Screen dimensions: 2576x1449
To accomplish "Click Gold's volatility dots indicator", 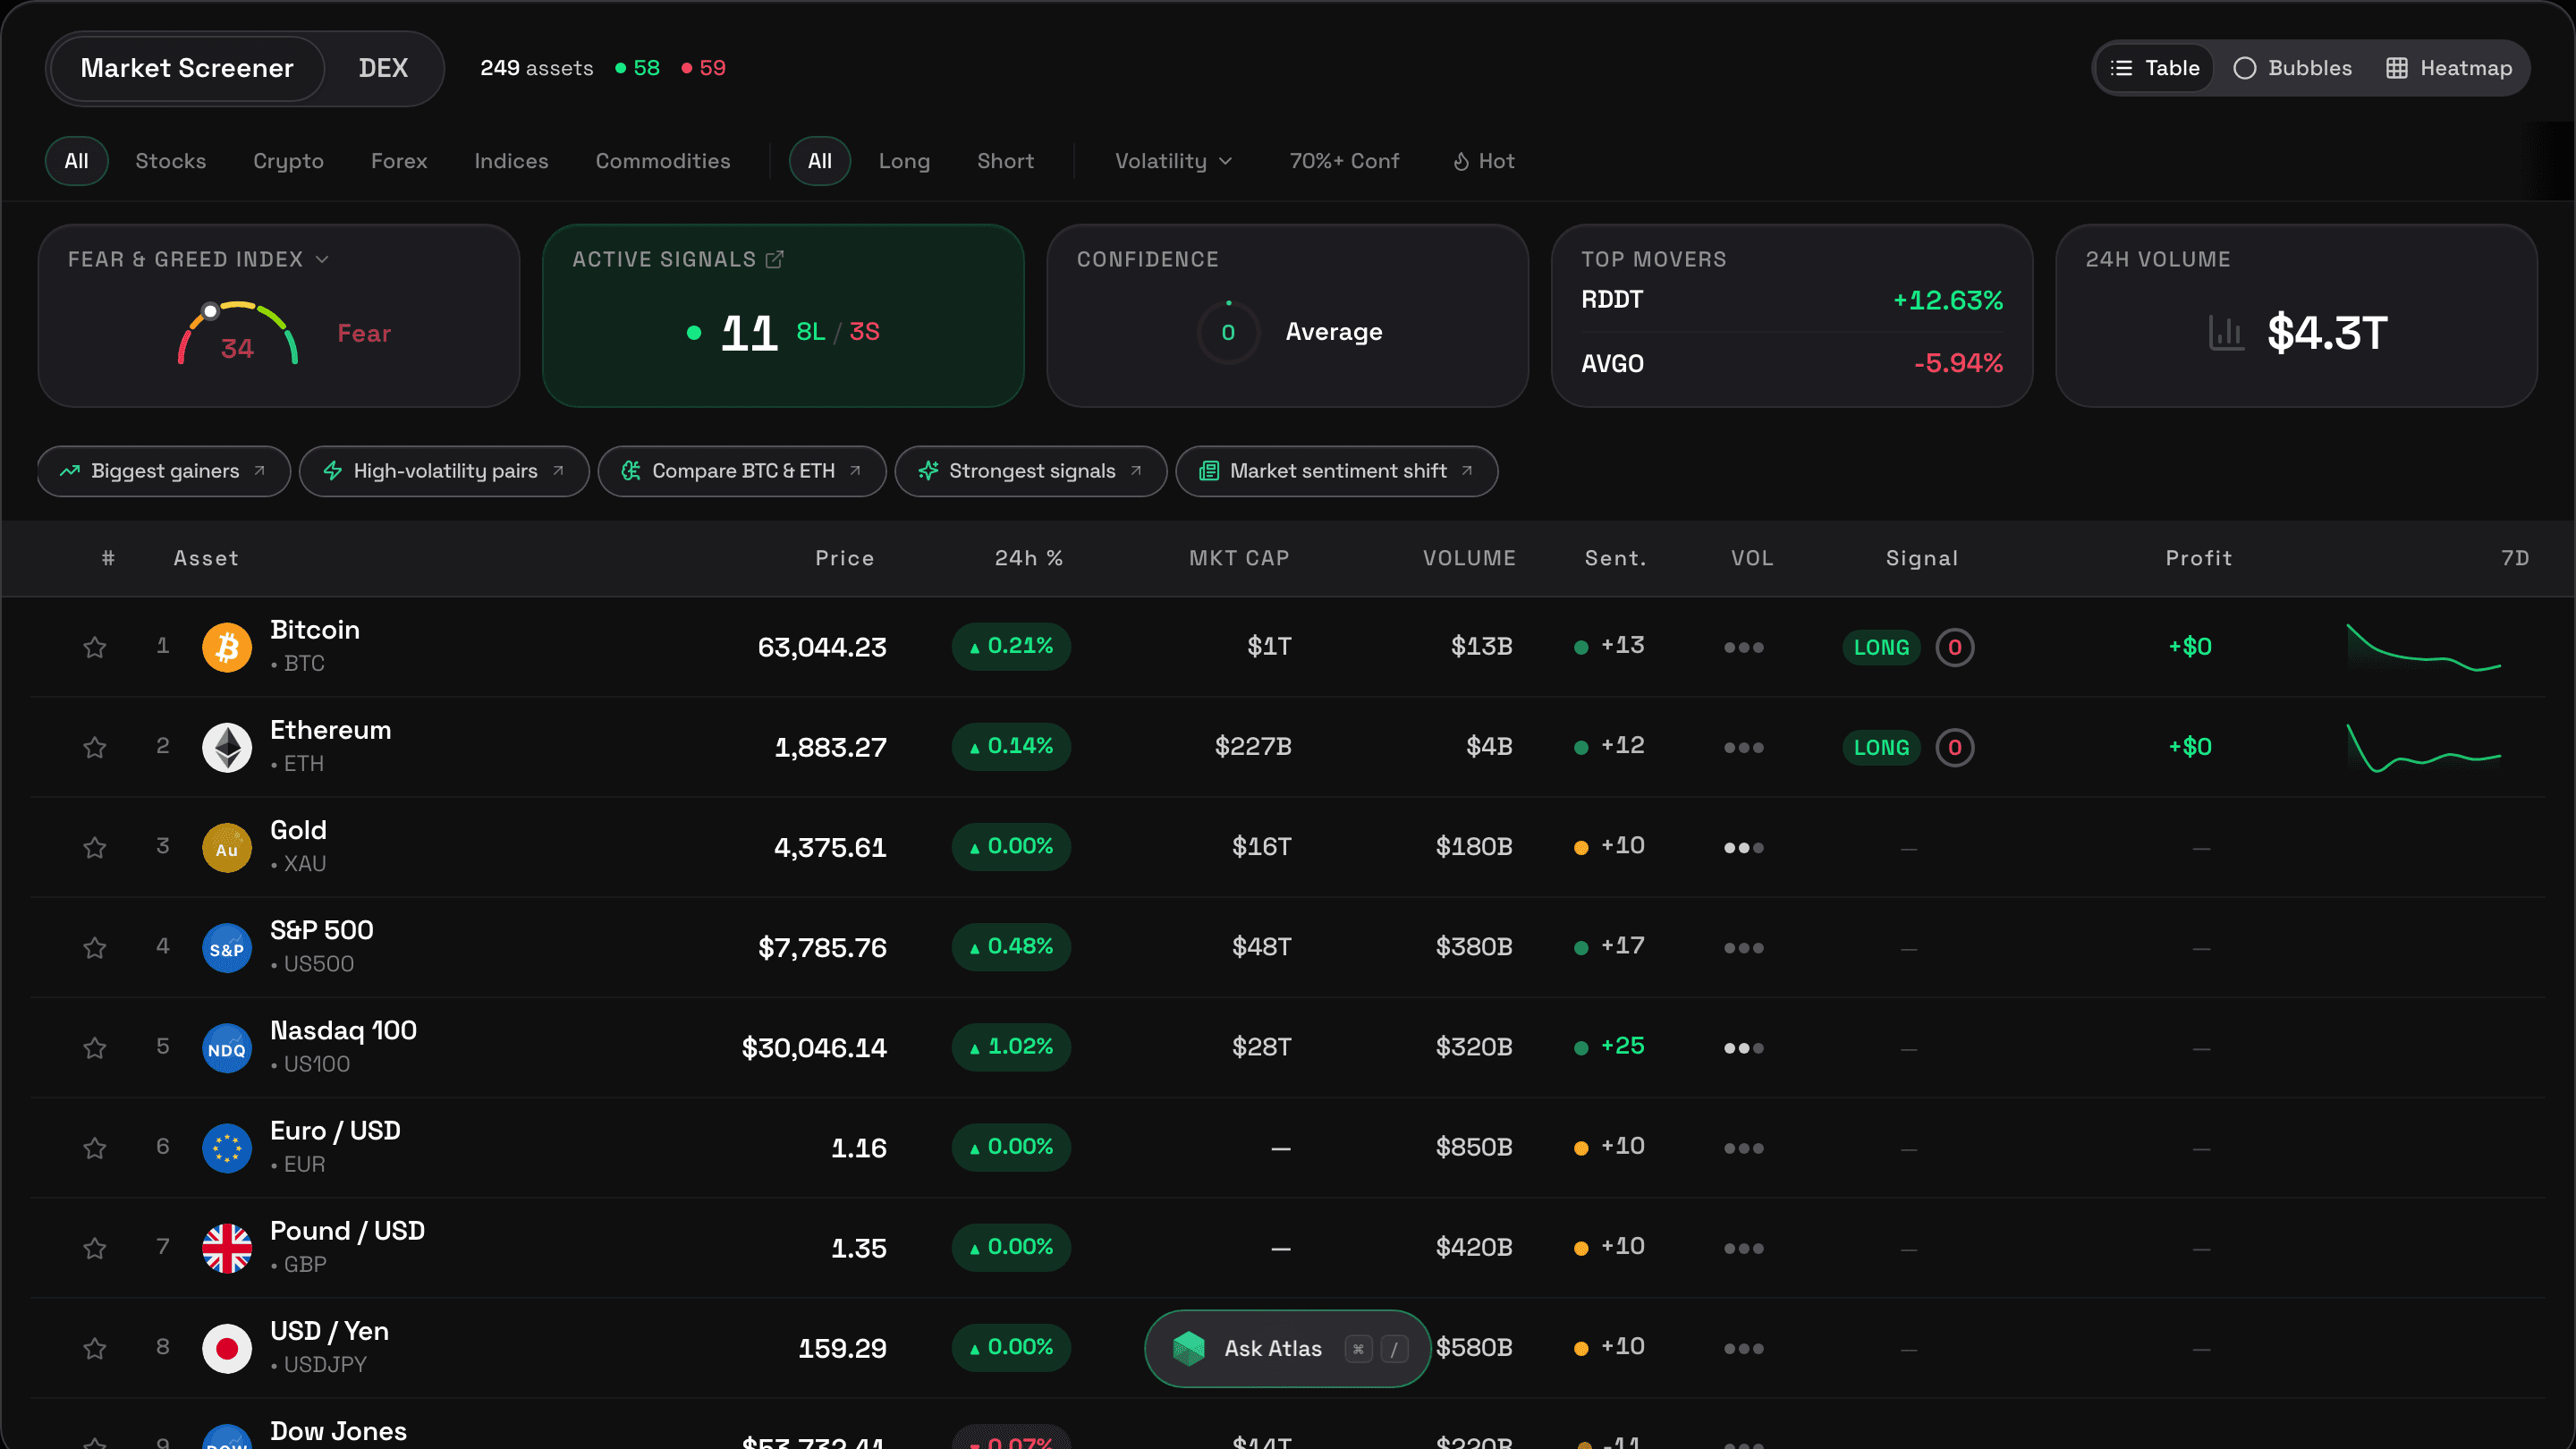I will (x=1743, y=847).
